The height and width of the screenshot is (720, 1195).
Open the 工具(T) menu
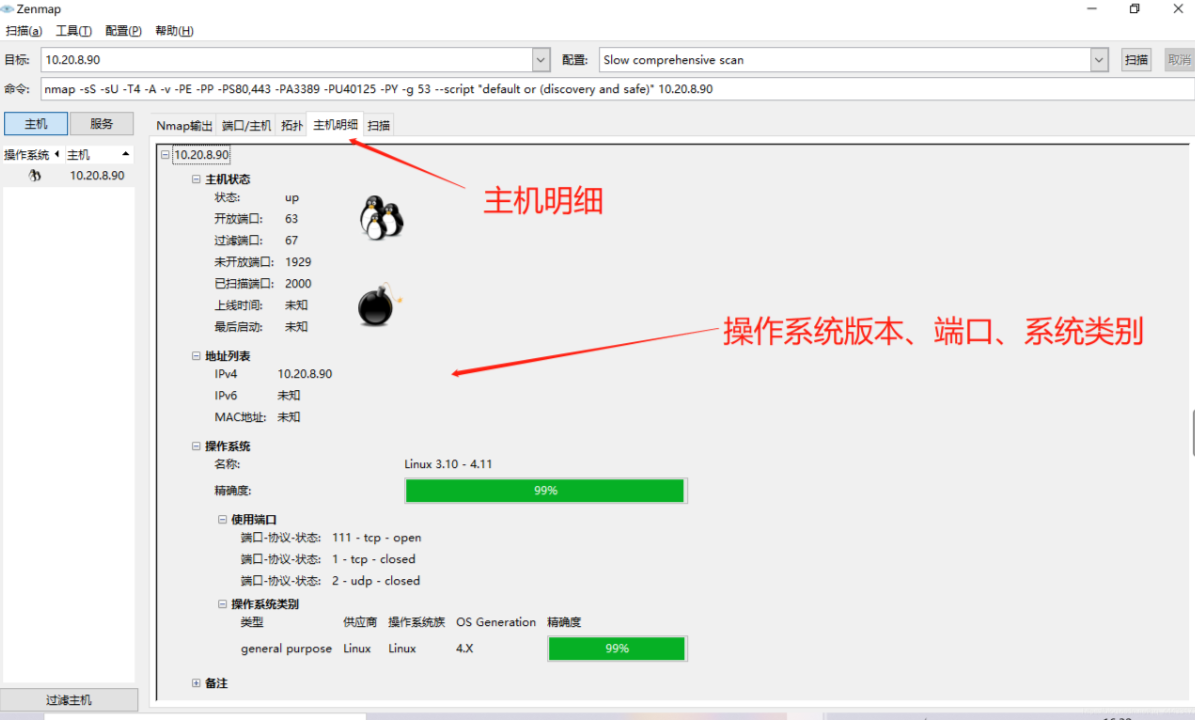73,30
